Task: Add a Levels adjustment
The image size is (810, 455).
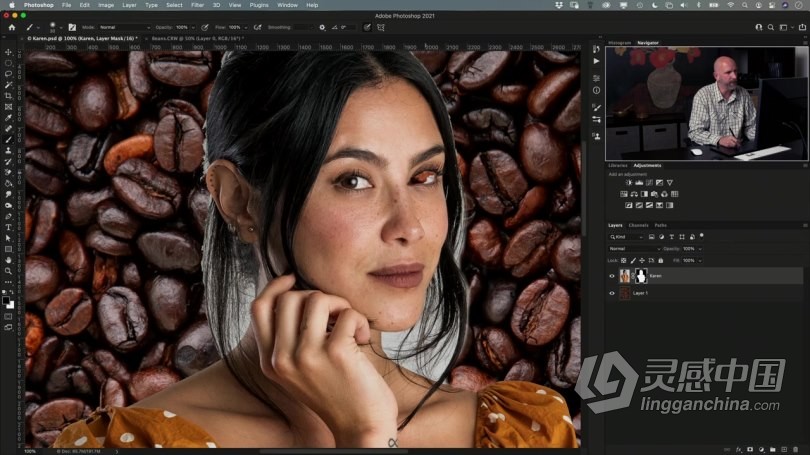Action: point(639,183)
